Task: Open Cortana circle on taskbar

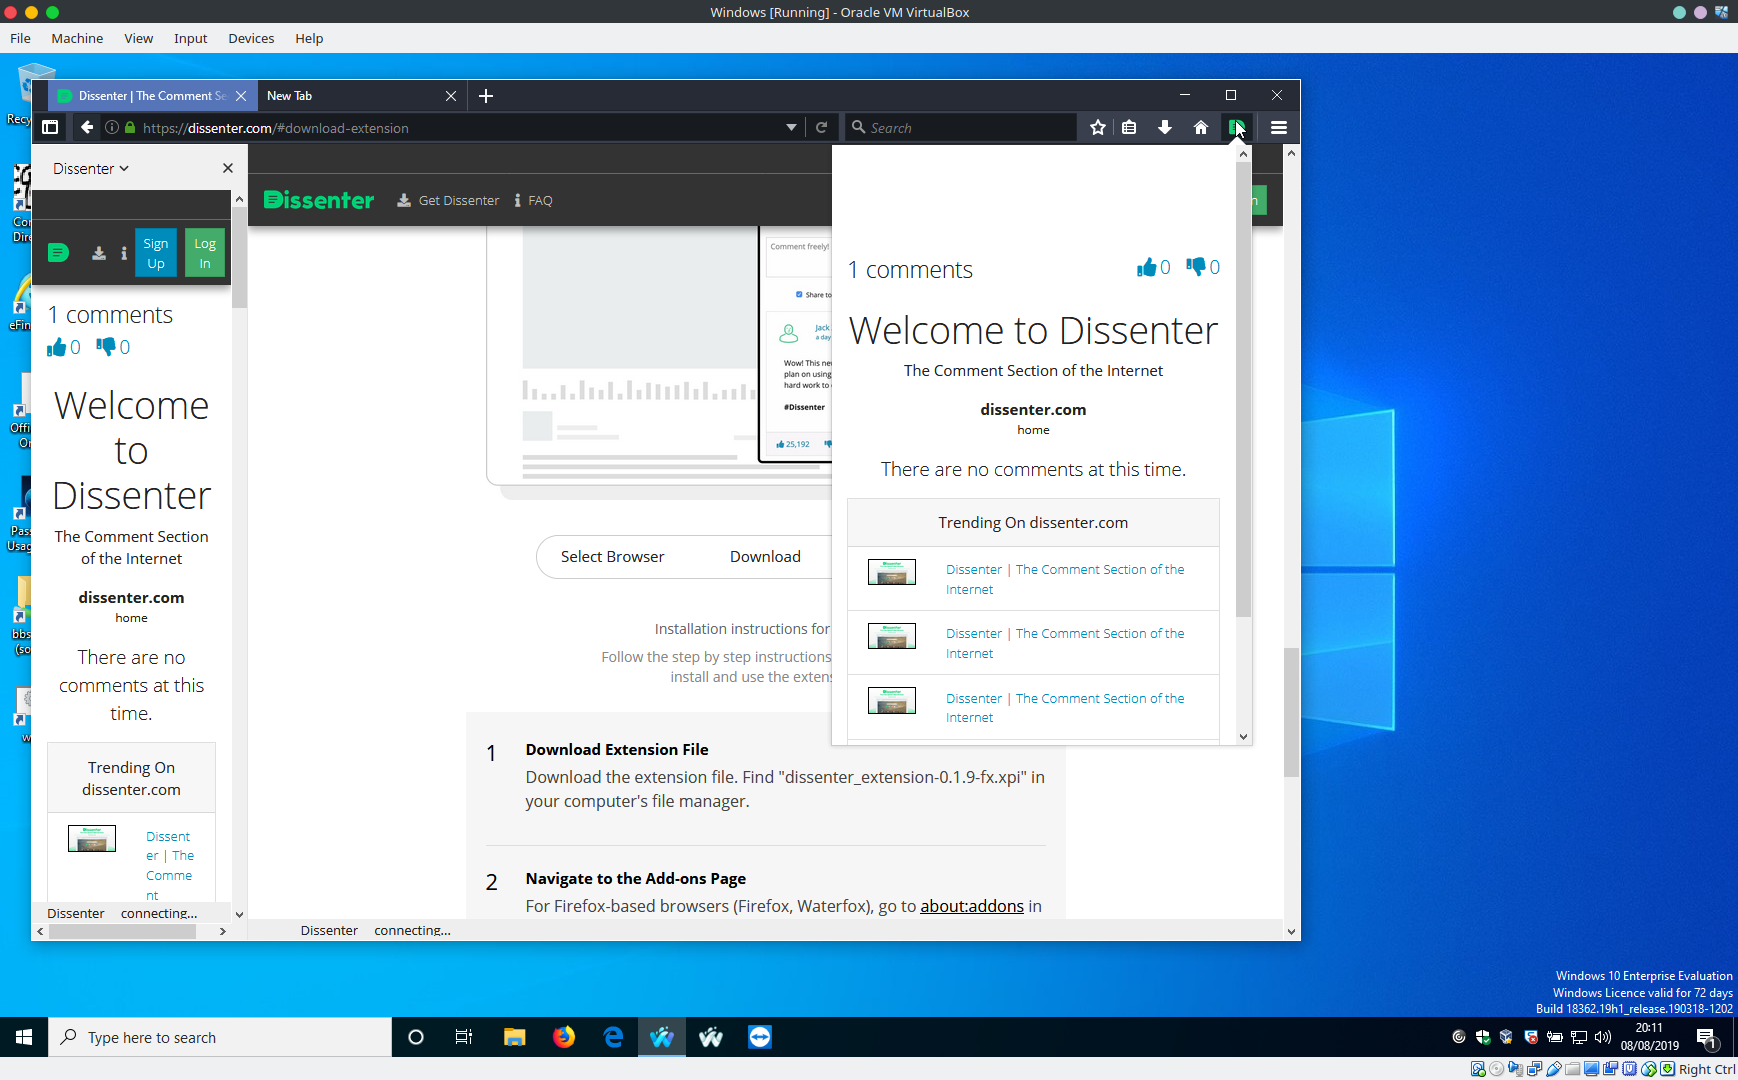Action: pos(416,1037)
